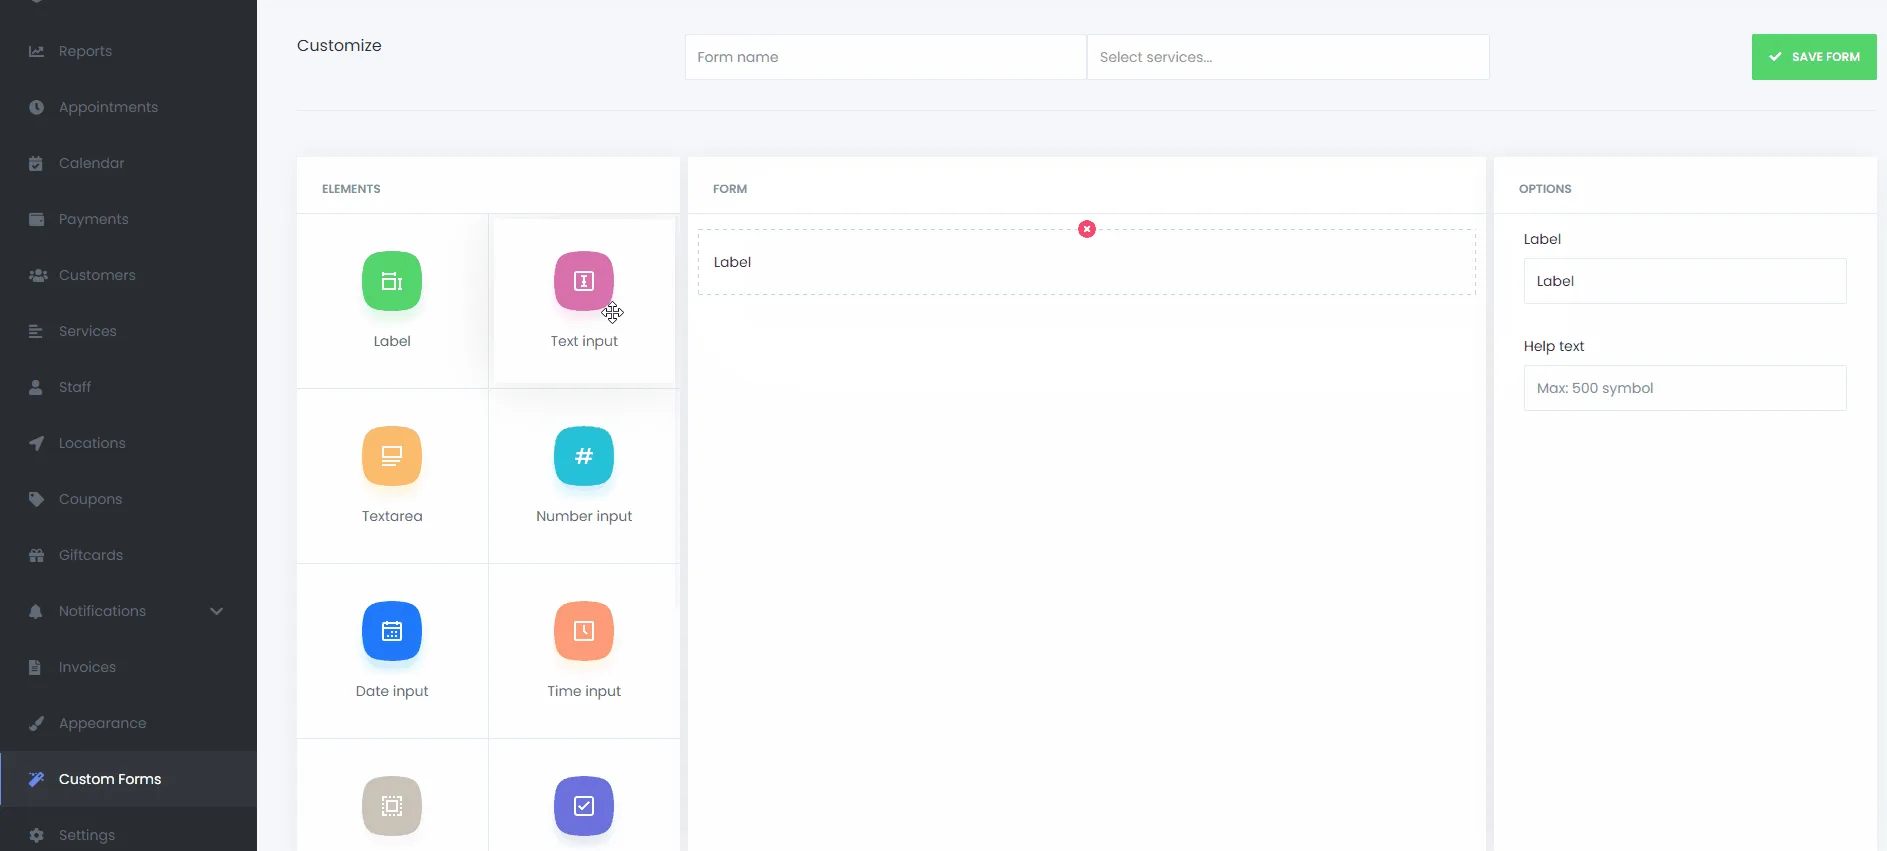Click the Giftcards gift icon
The image size is (1887, 851).
[x=36, y=555]
